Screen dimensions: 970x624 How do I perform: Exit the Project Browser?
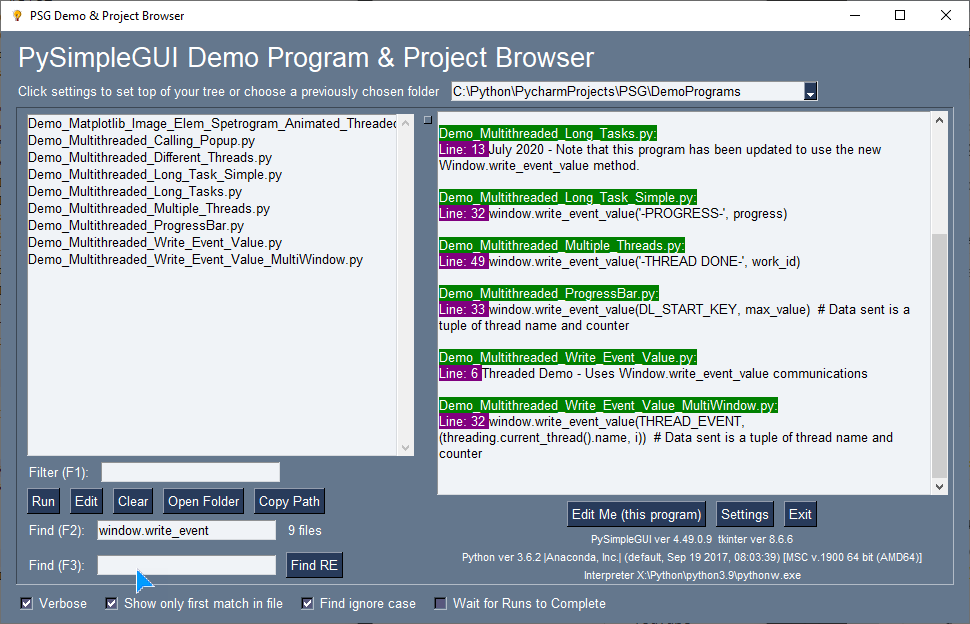click(800, 513)
